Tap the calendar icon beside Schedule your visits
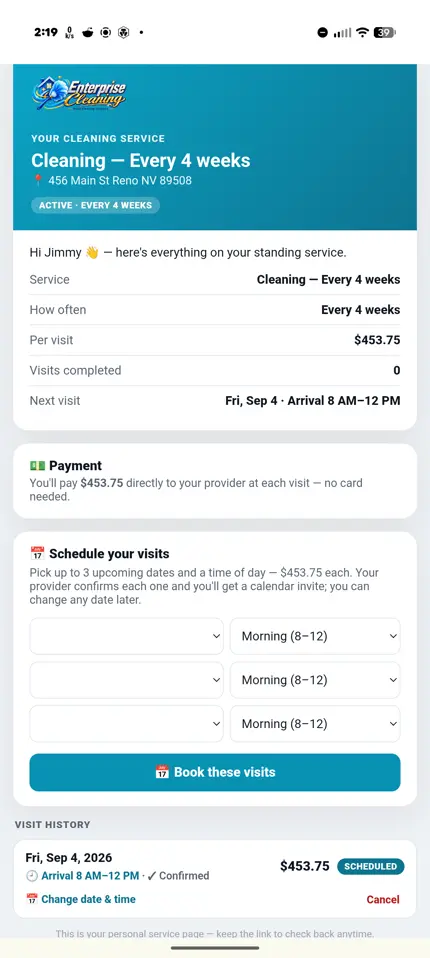This screenshot has height=958, width=430. tap(37, 554)
